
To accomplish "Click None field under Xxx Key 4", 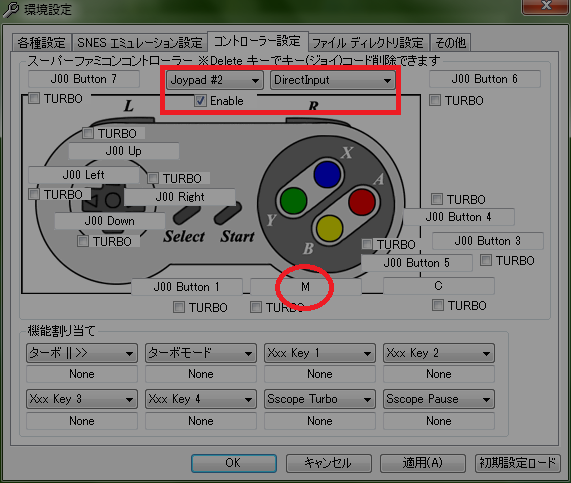I will tap(201, 421).
